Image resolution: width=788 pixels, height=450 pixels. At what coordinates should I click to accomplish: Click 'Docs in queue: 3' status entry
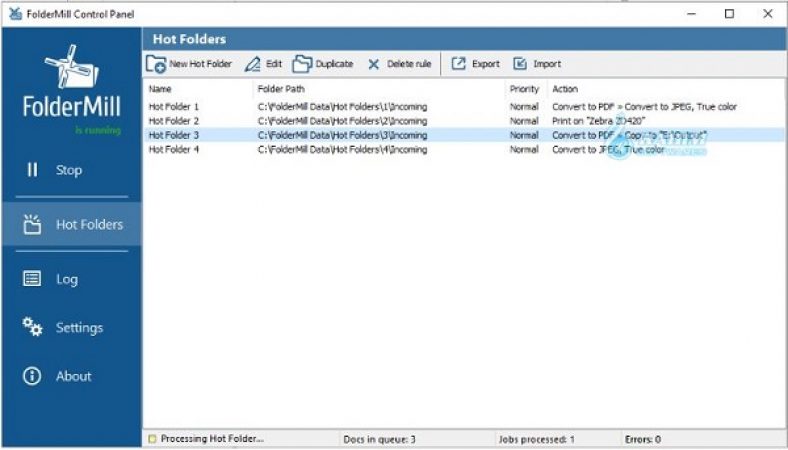point(379,439)
